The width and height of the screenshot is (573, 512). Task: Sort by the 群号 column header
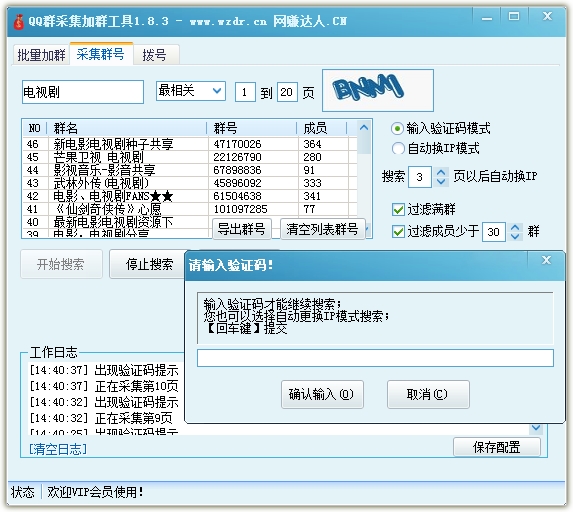click(252, 128)
